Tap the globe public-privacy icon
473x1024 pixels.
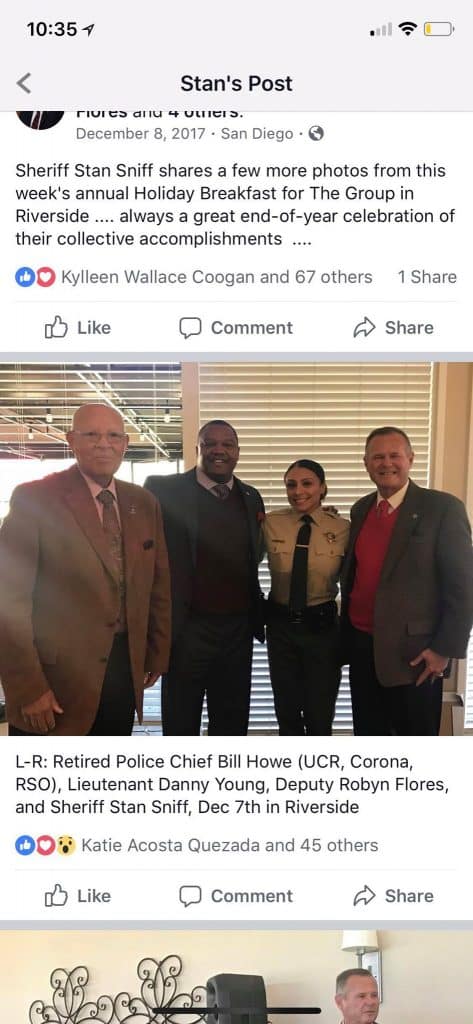[316, 134]
